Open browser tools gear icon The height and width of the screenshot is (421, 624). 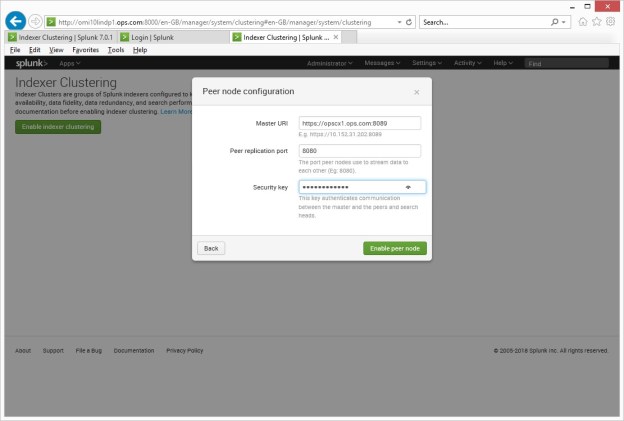(x=610, y=21)
